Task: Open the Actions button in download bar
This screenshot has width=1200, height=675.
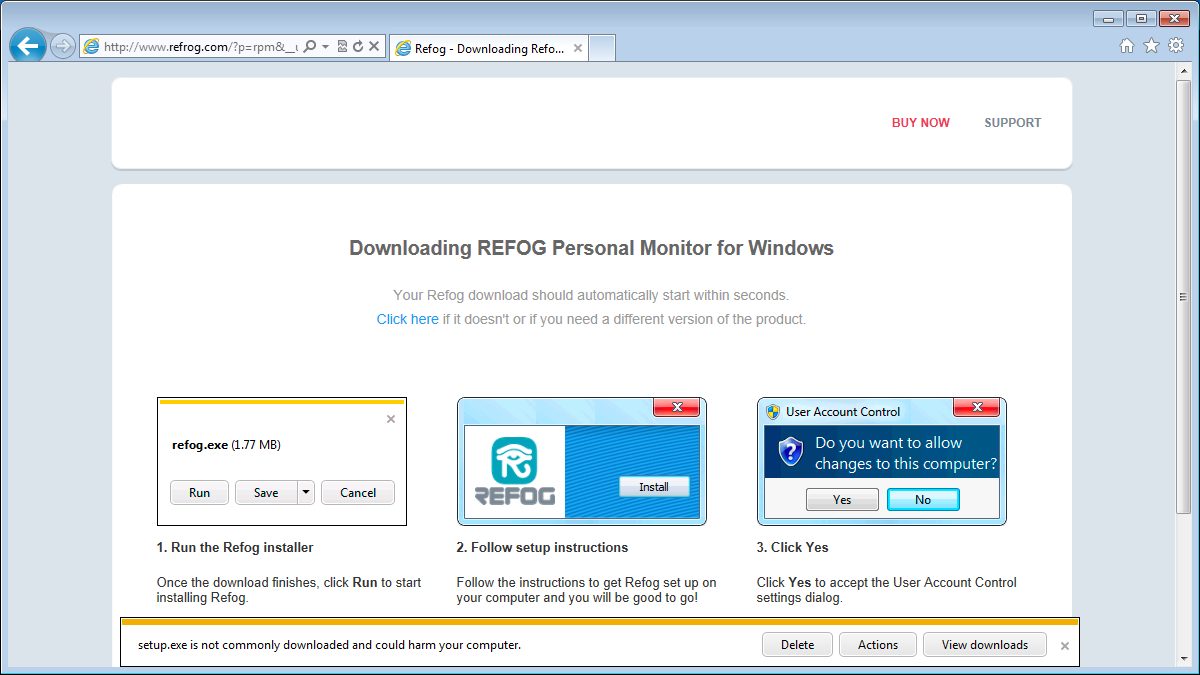Action: coord(878,645)
